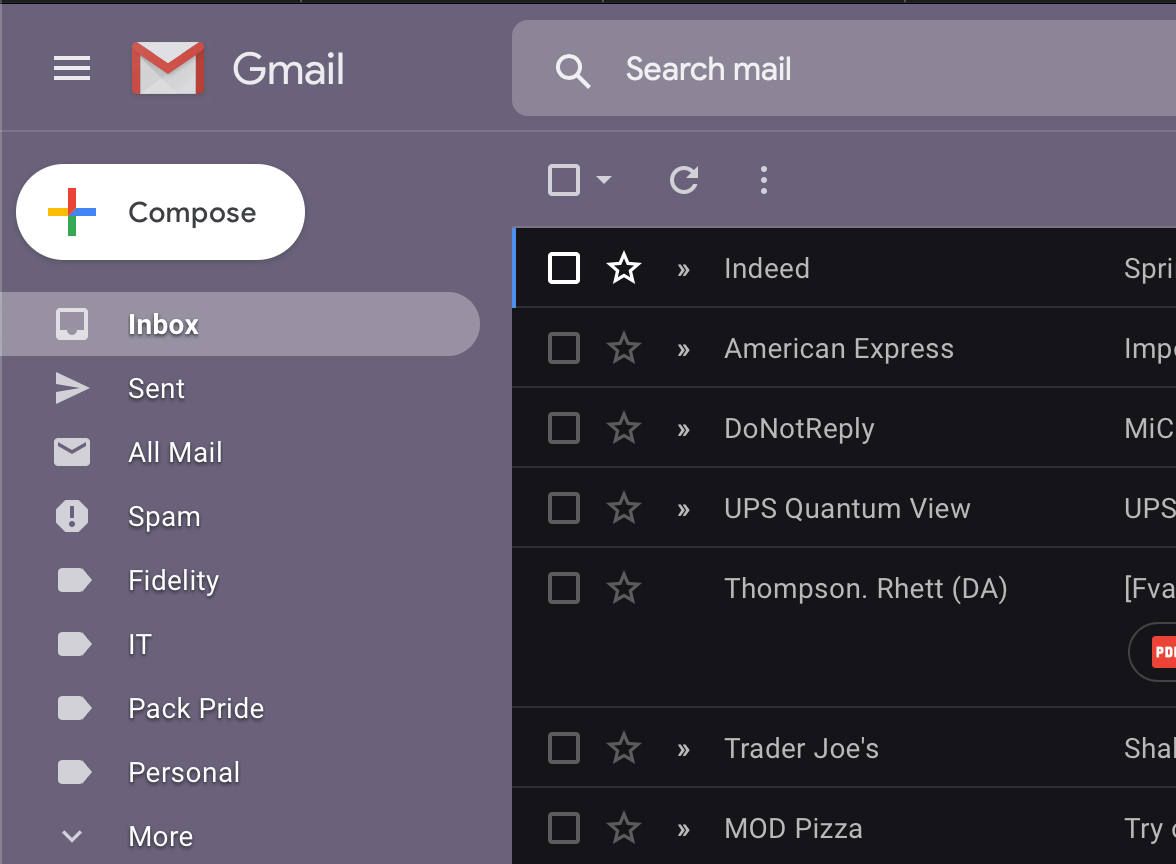The width and height of the screenshot is (1176, 864).
Task: Click the PDF attachment chip icon
Action: 1163,651
